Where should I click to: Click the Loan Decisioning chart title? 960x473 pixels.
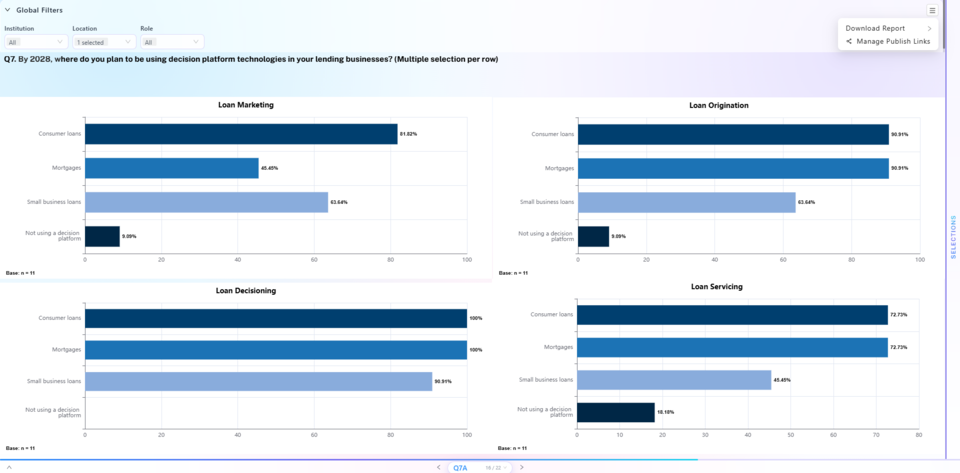246,291
